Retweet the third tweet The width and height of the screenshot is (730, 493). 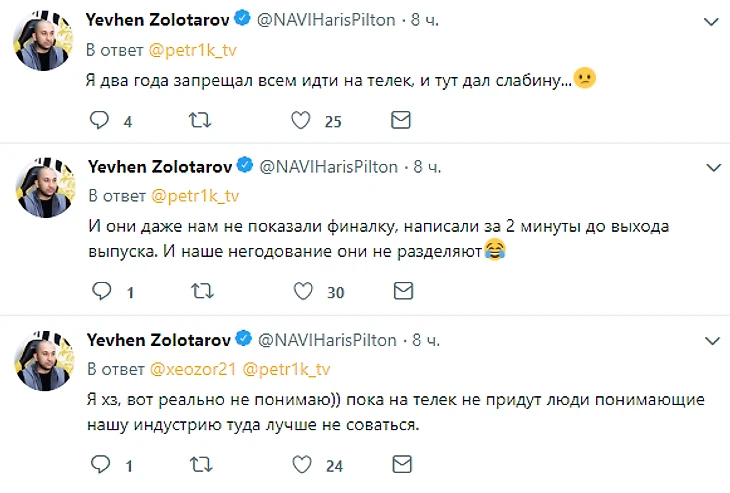[200, 464]
